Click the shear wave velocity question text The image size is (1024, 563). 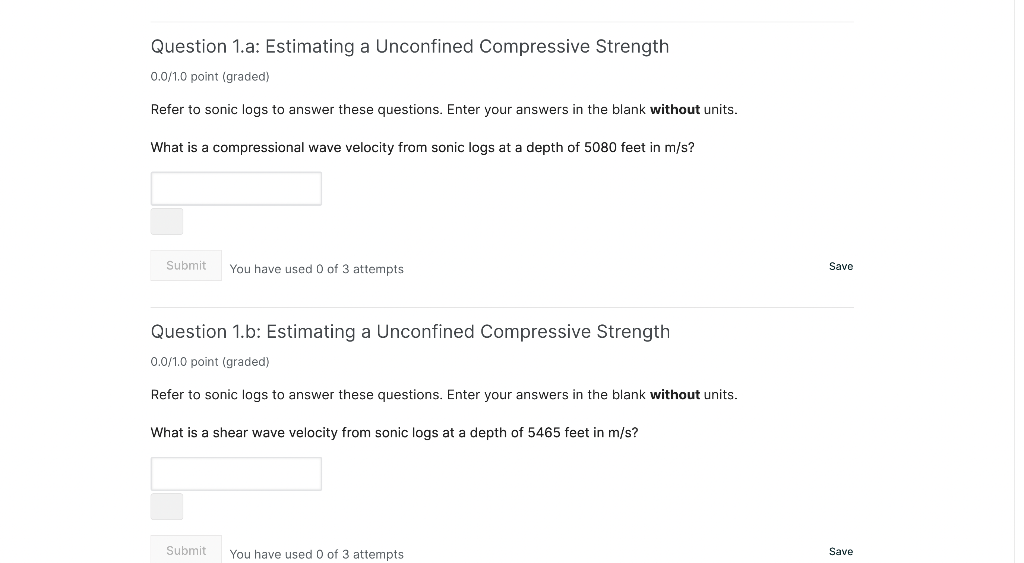(x=394, y=432)
